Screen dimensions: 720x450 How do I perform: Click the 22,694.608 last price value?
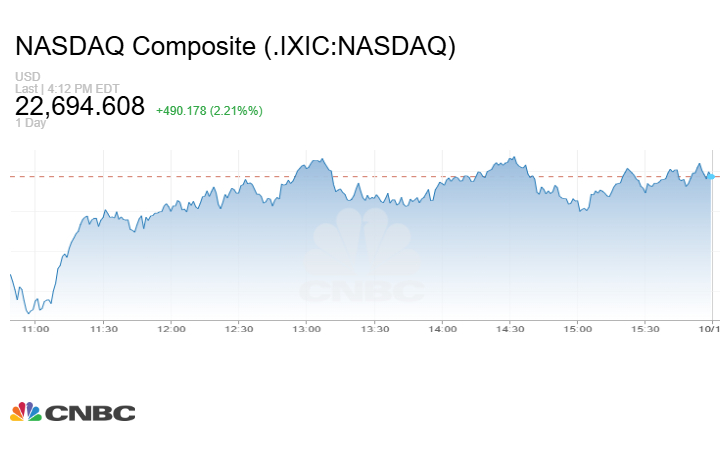(x=80, y=106)
